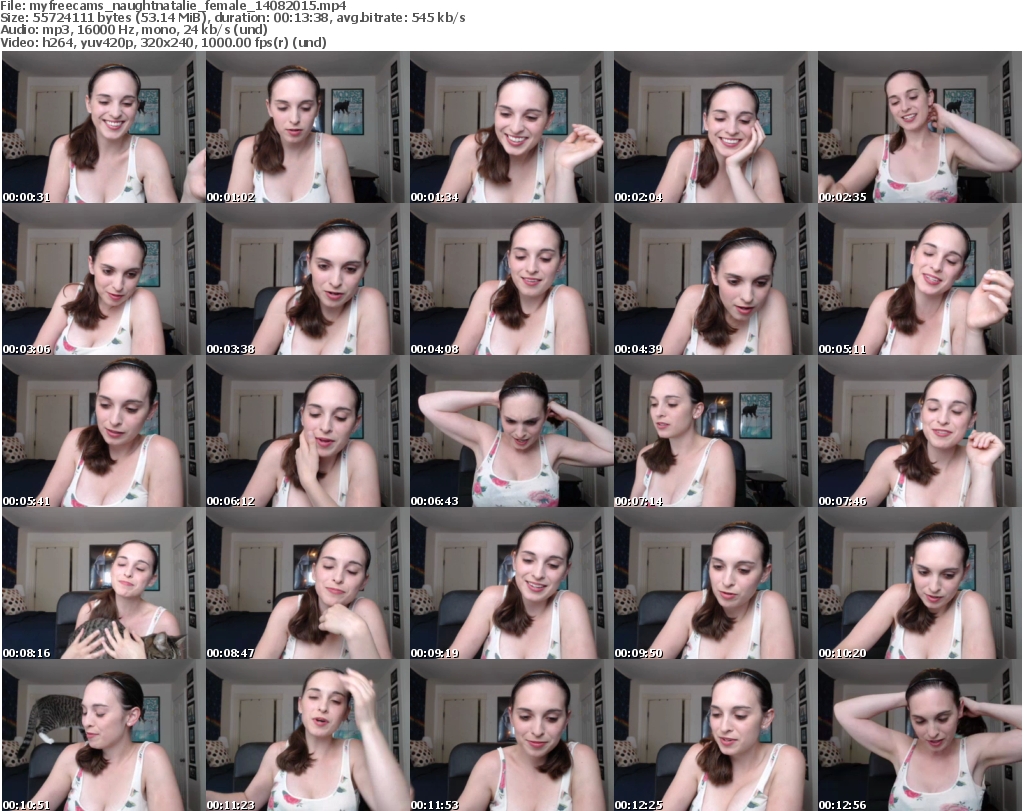Open the frame stamped 00:10:51

pos(104,735)
